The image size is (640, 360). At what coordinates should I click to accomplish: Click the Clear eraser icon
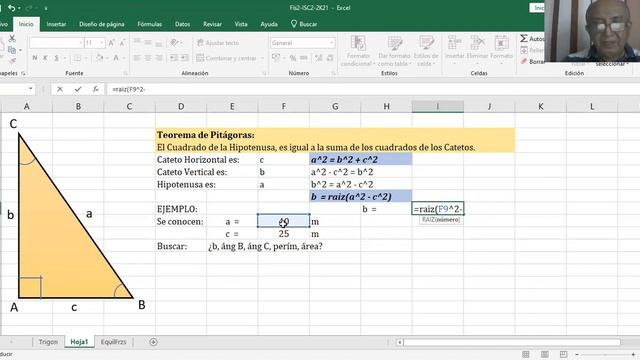(524, 61)
